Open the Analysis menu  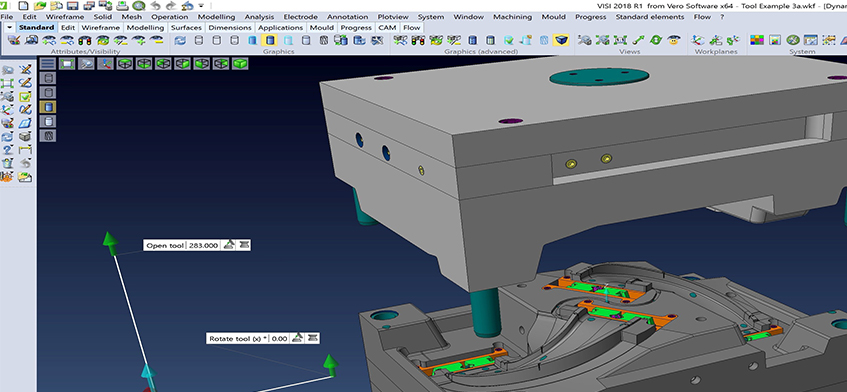259,17
